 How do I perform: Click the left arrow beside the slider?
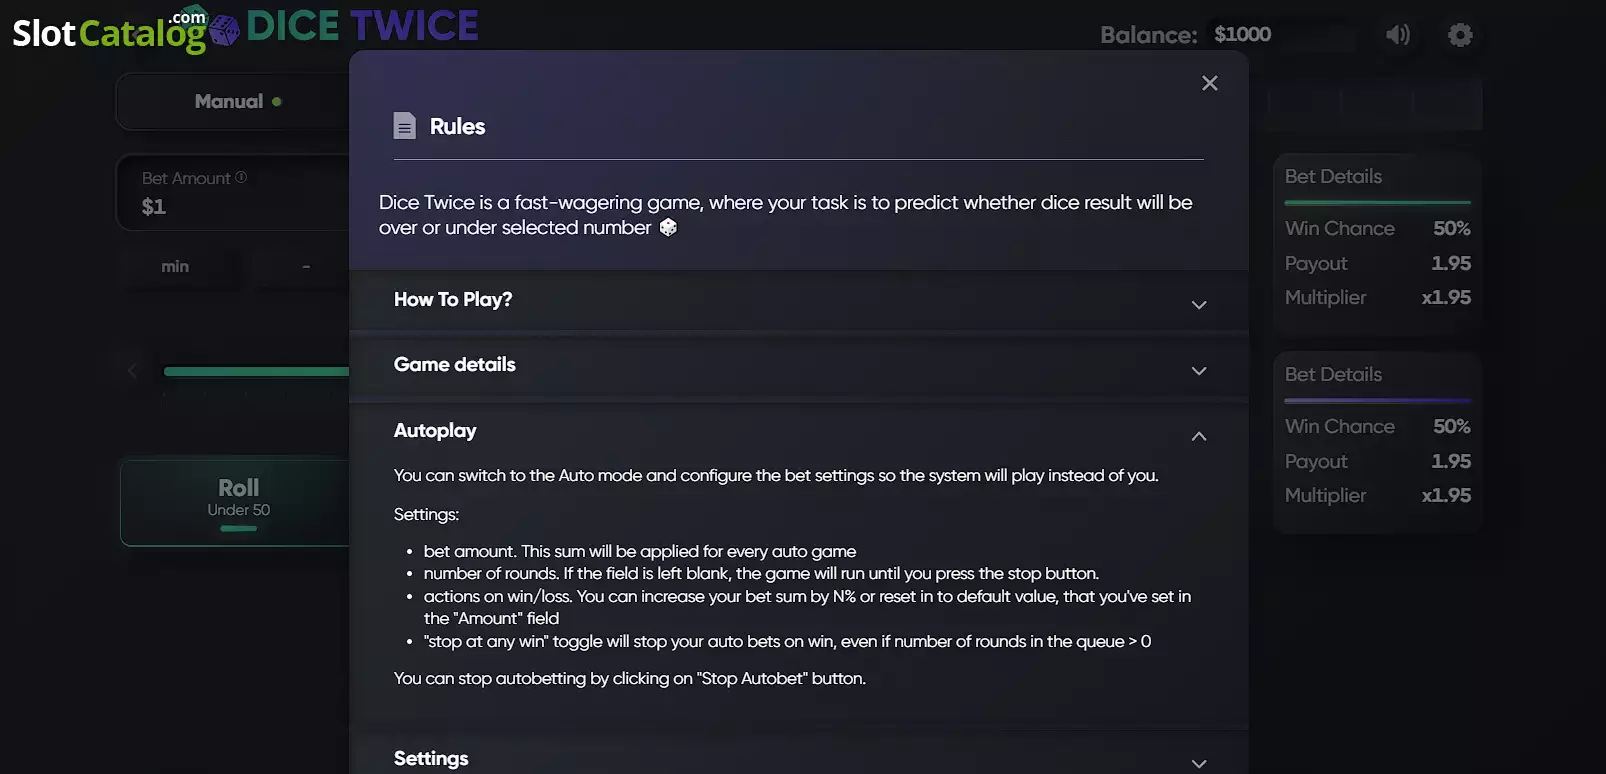tap(132, 371)
